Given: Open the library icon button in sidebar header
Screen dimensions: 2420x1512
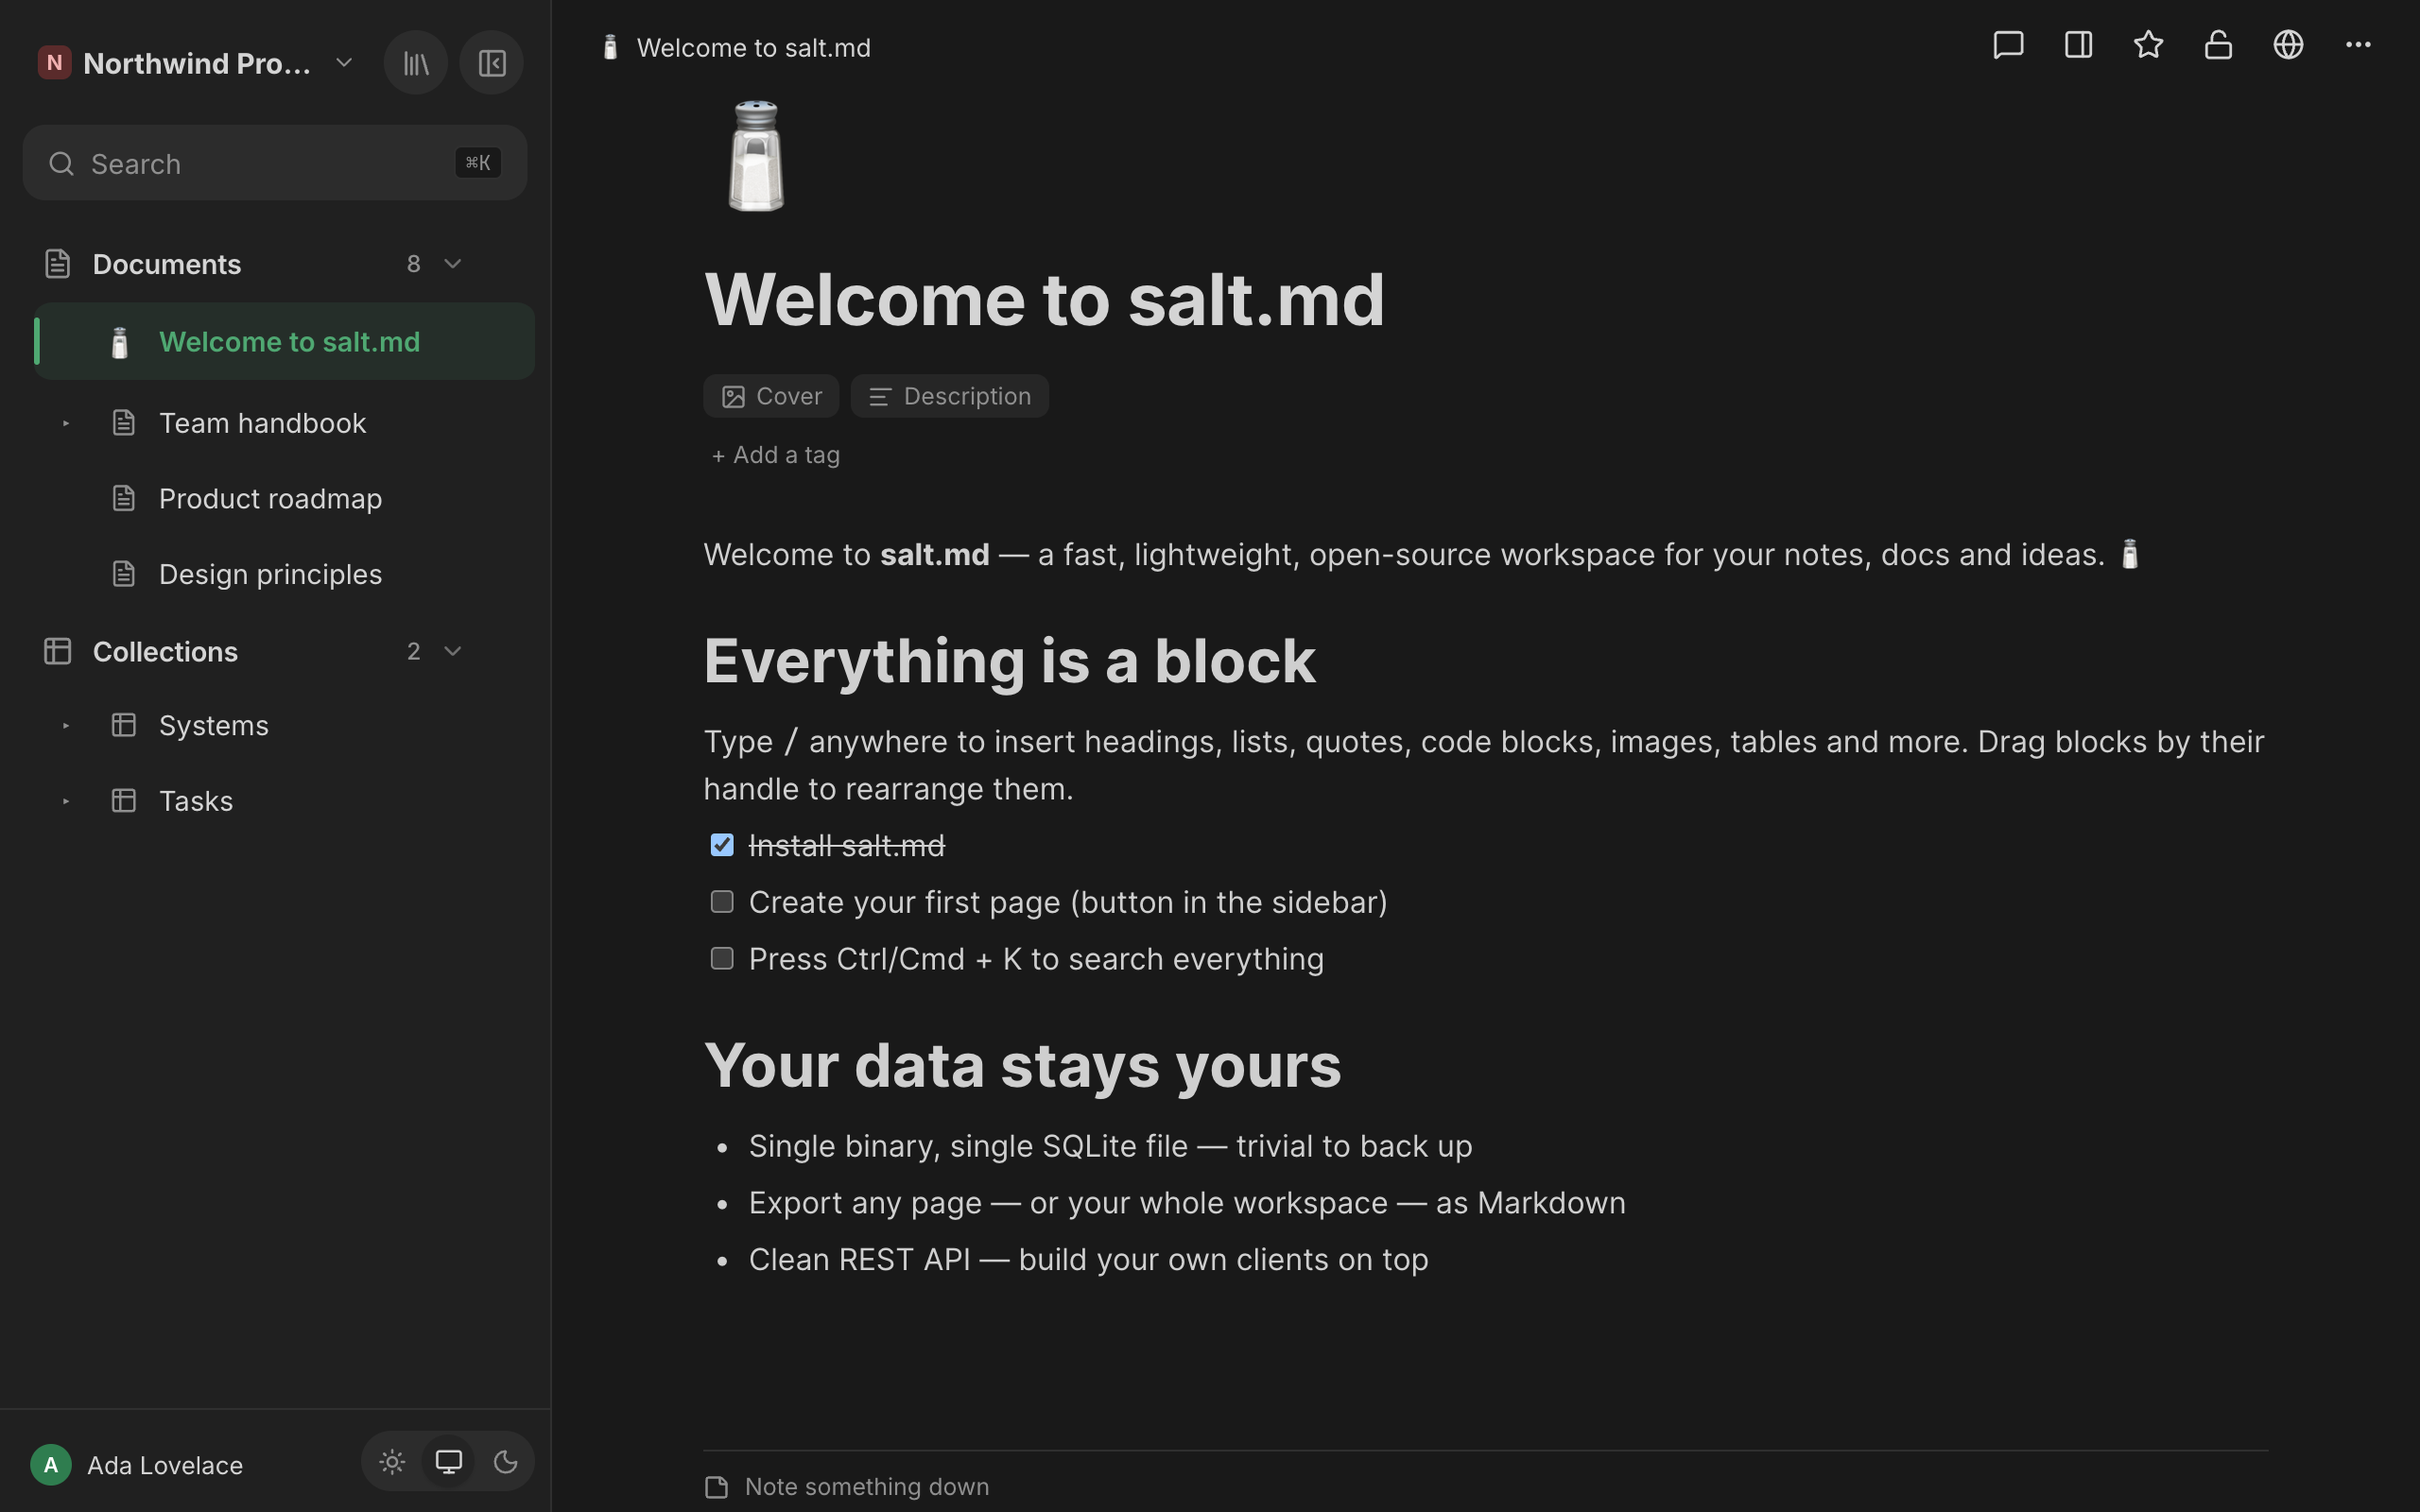Looking at the screenshot, I should point(416,63).
